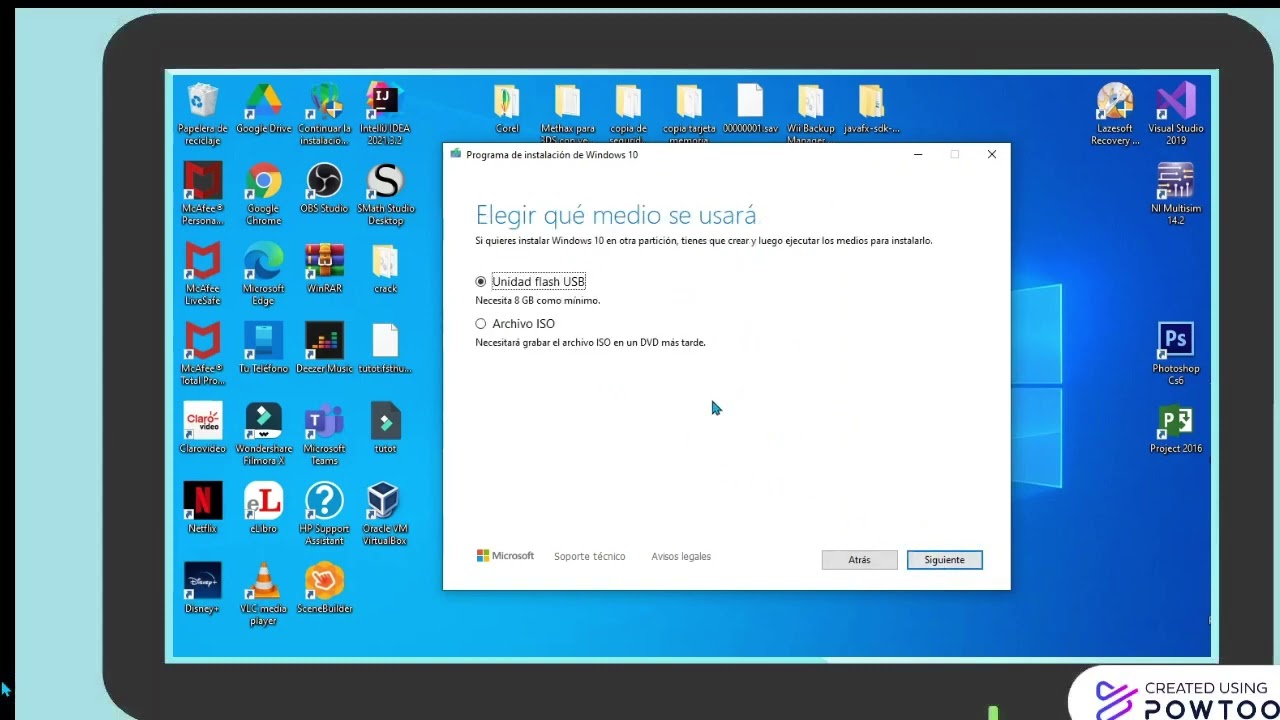Image resolution: width=1280 pixels, height=720 pixels.
Task: Open HP Support Assistant icon
Action: 325,501
